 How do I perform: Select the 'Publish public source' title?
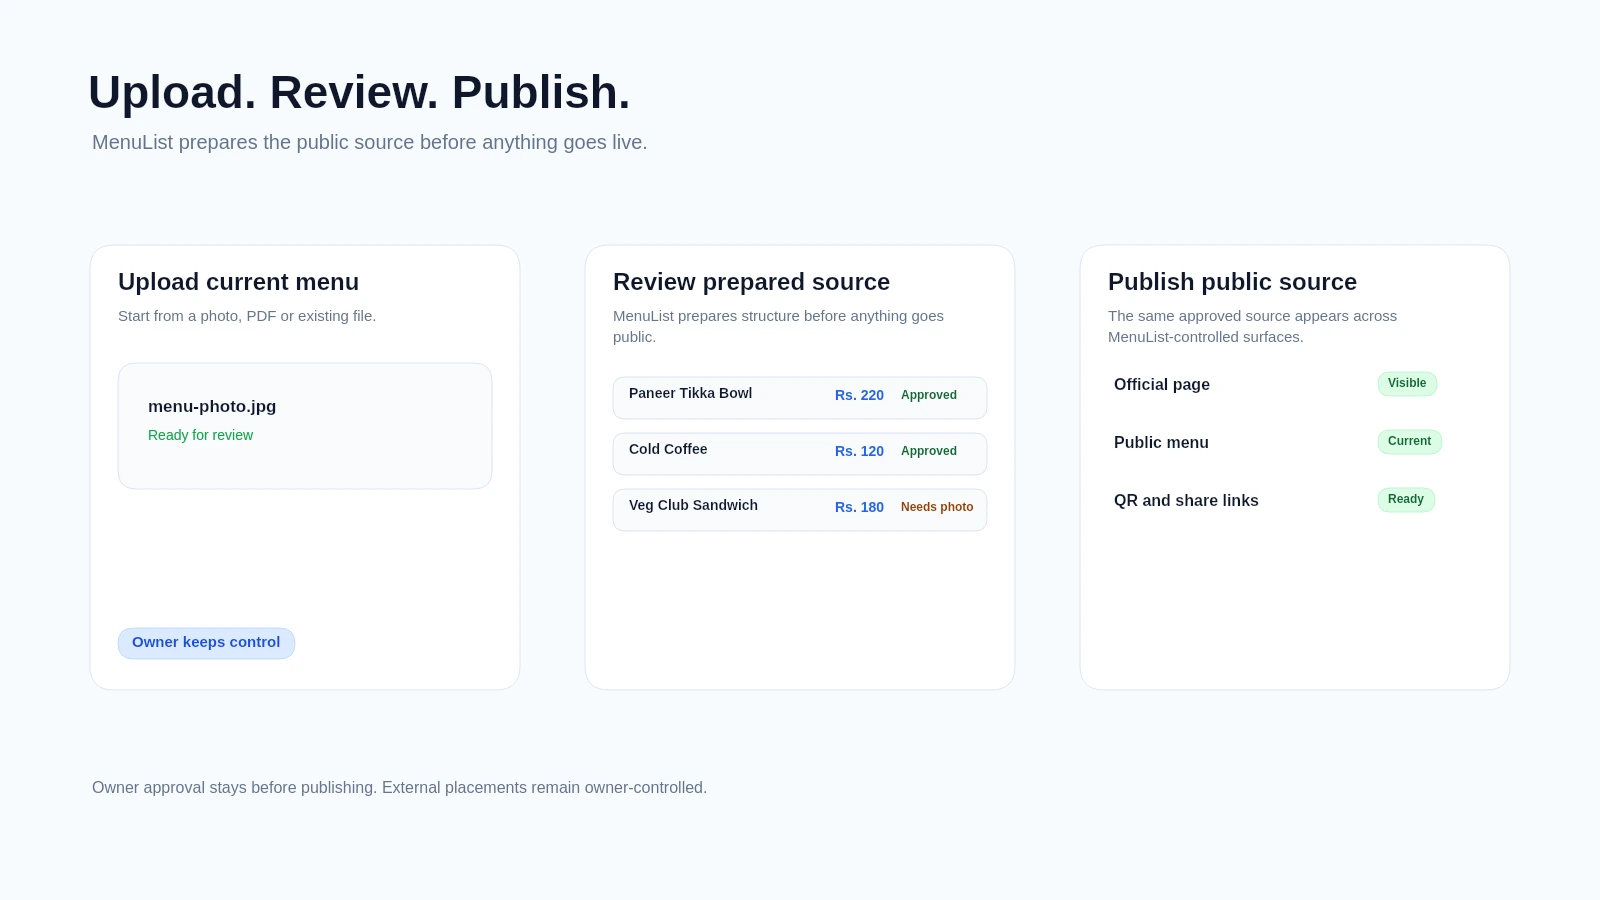pos(1232,282)
